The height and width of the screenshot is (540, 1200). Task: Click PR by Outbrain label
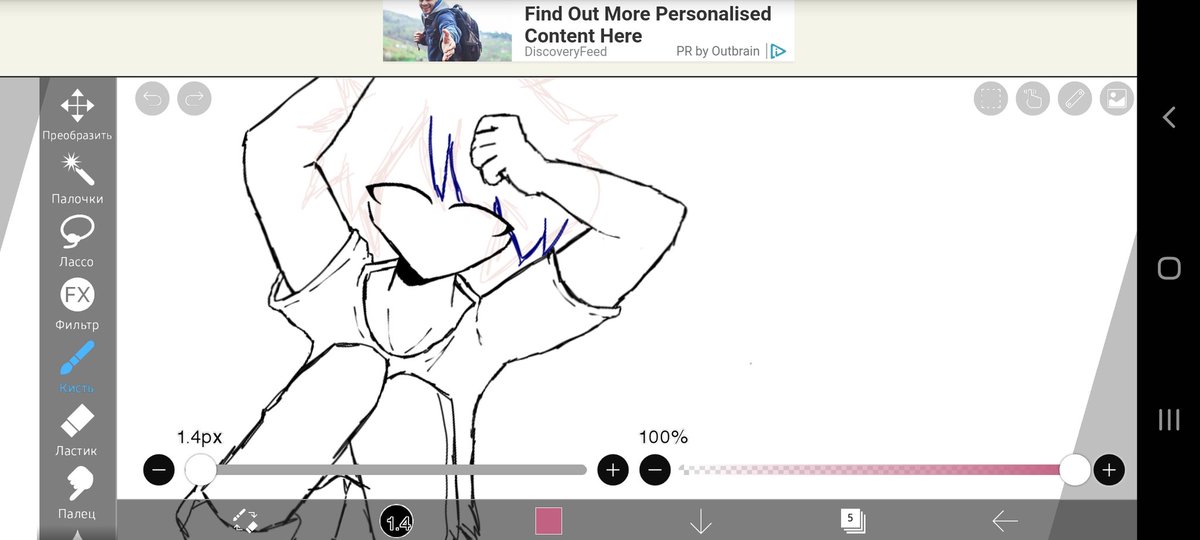[718, 51]
